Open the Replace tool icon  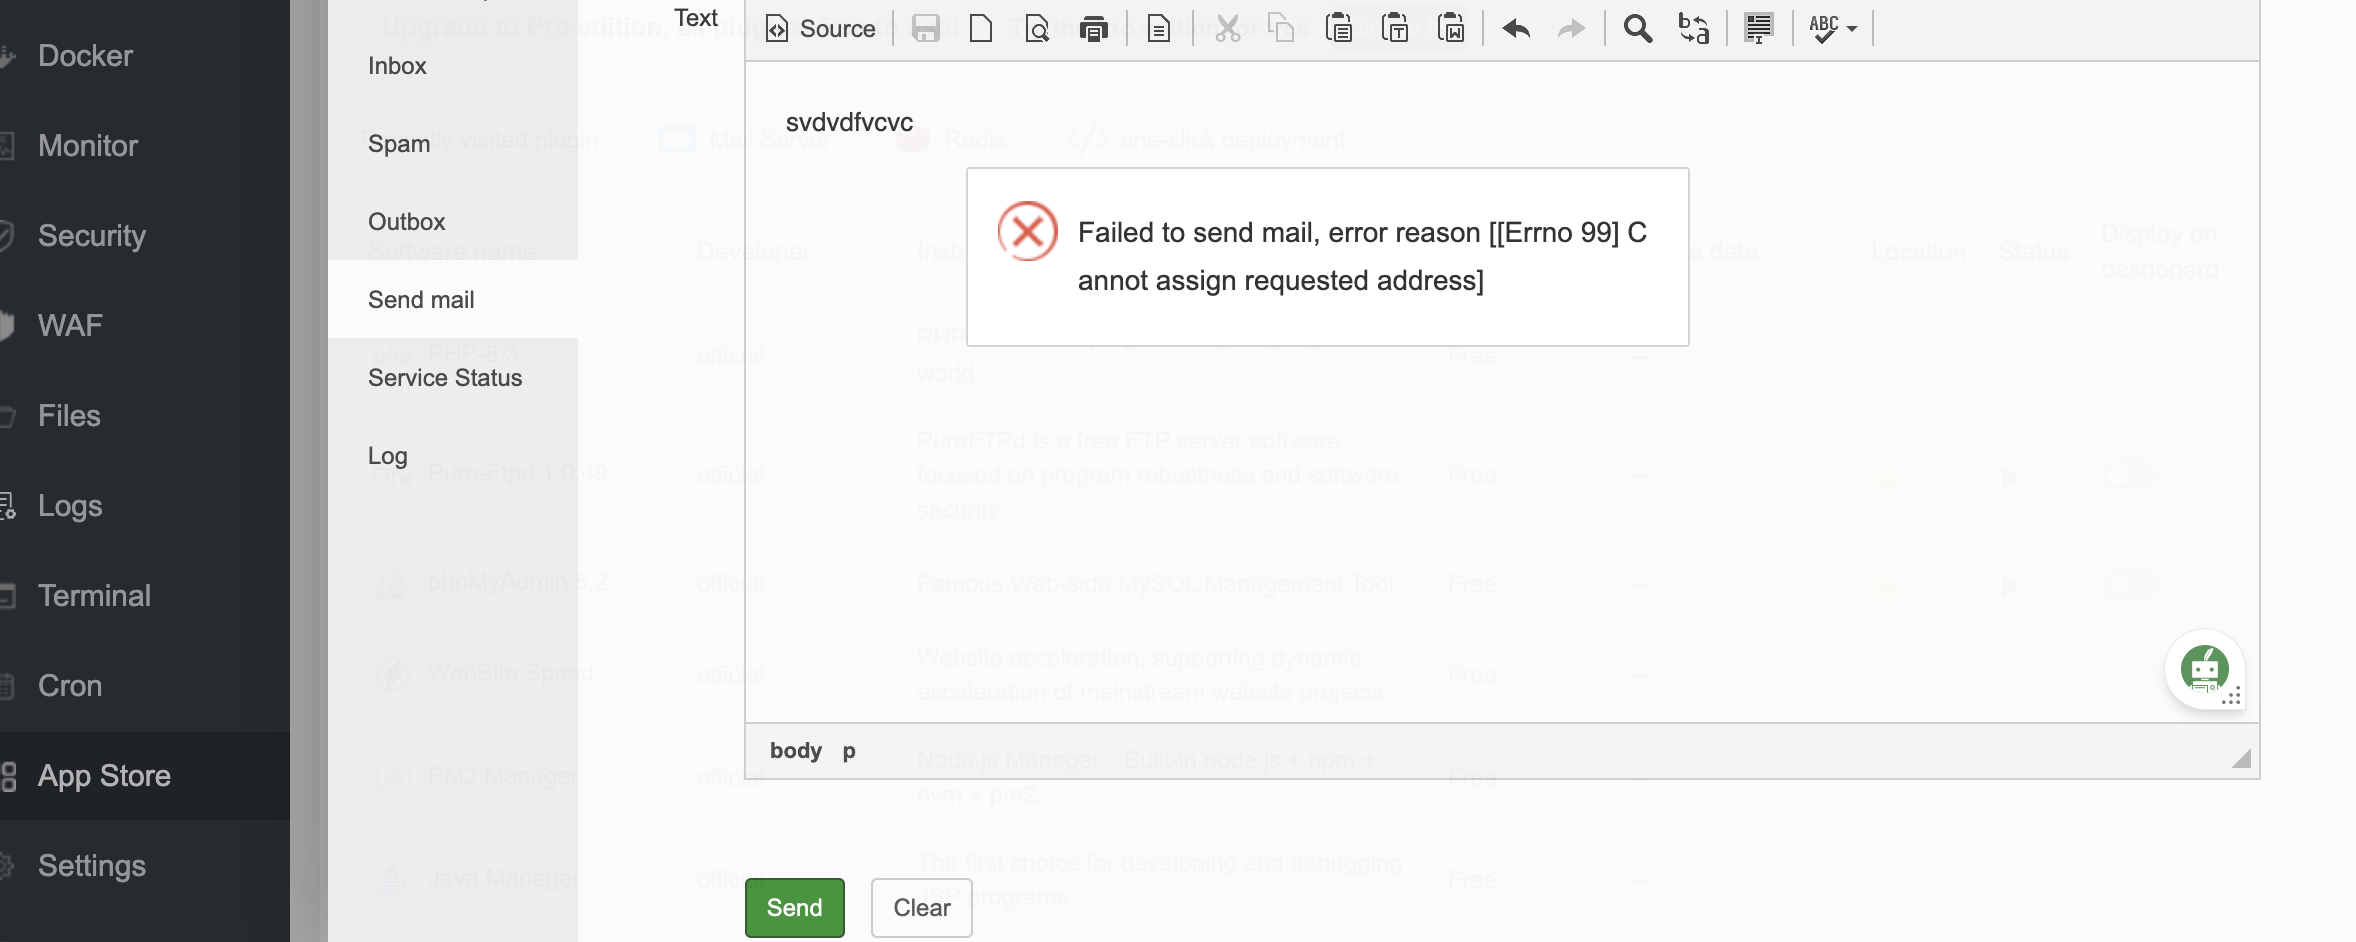click(1694, 29)
